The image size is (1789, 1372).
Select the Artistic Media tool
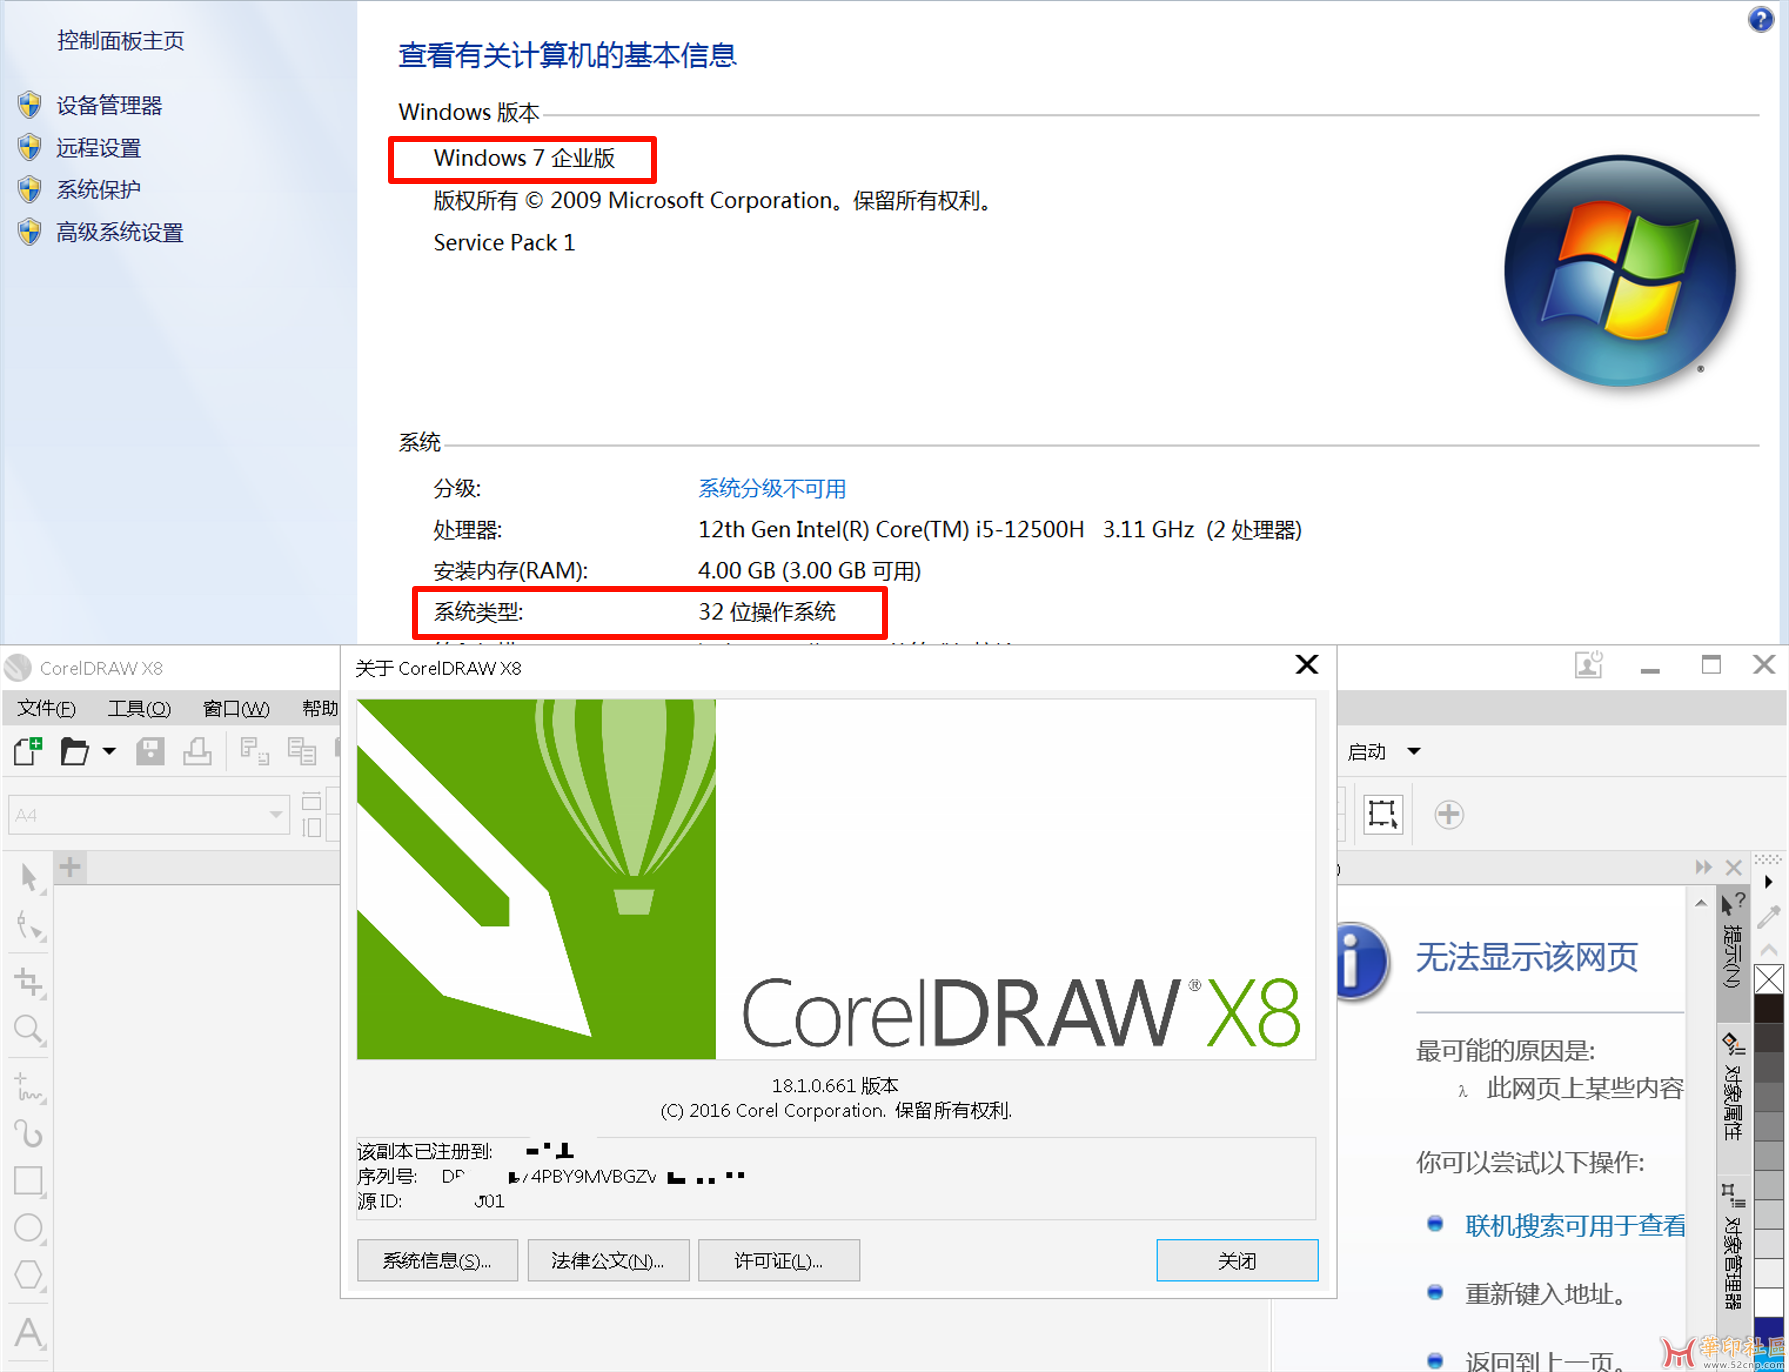pyautogui.click(x=29, y=1134)
